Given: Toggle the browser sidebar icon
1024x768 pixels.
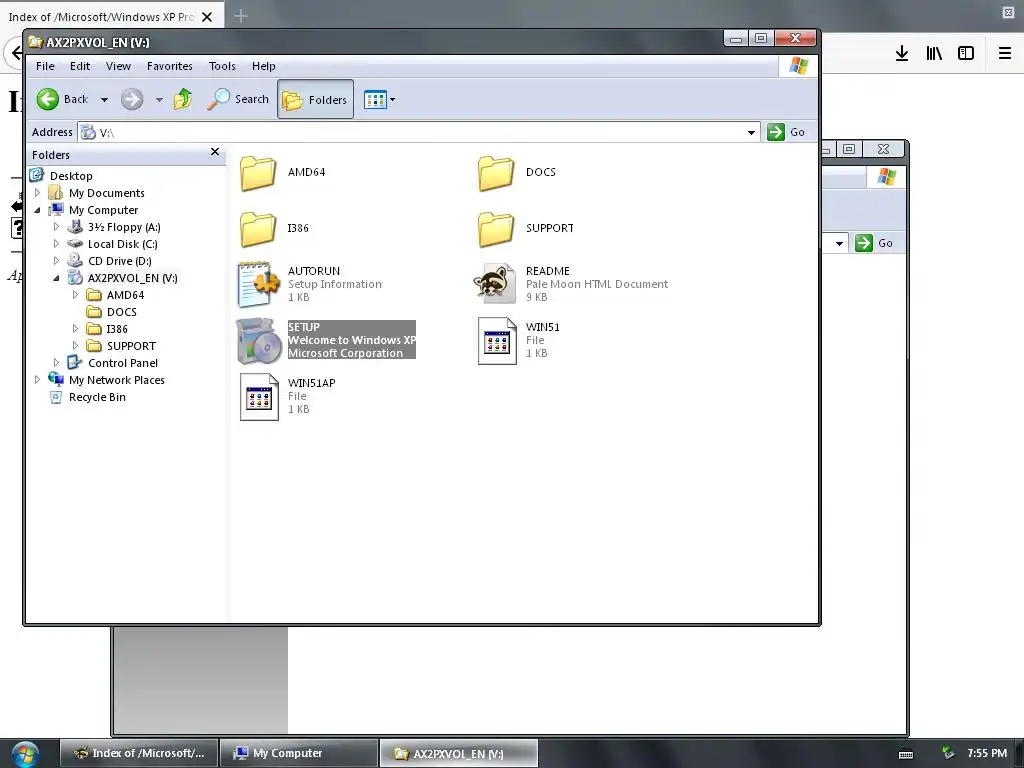Looking at the screenshot, I should [966, 54].
